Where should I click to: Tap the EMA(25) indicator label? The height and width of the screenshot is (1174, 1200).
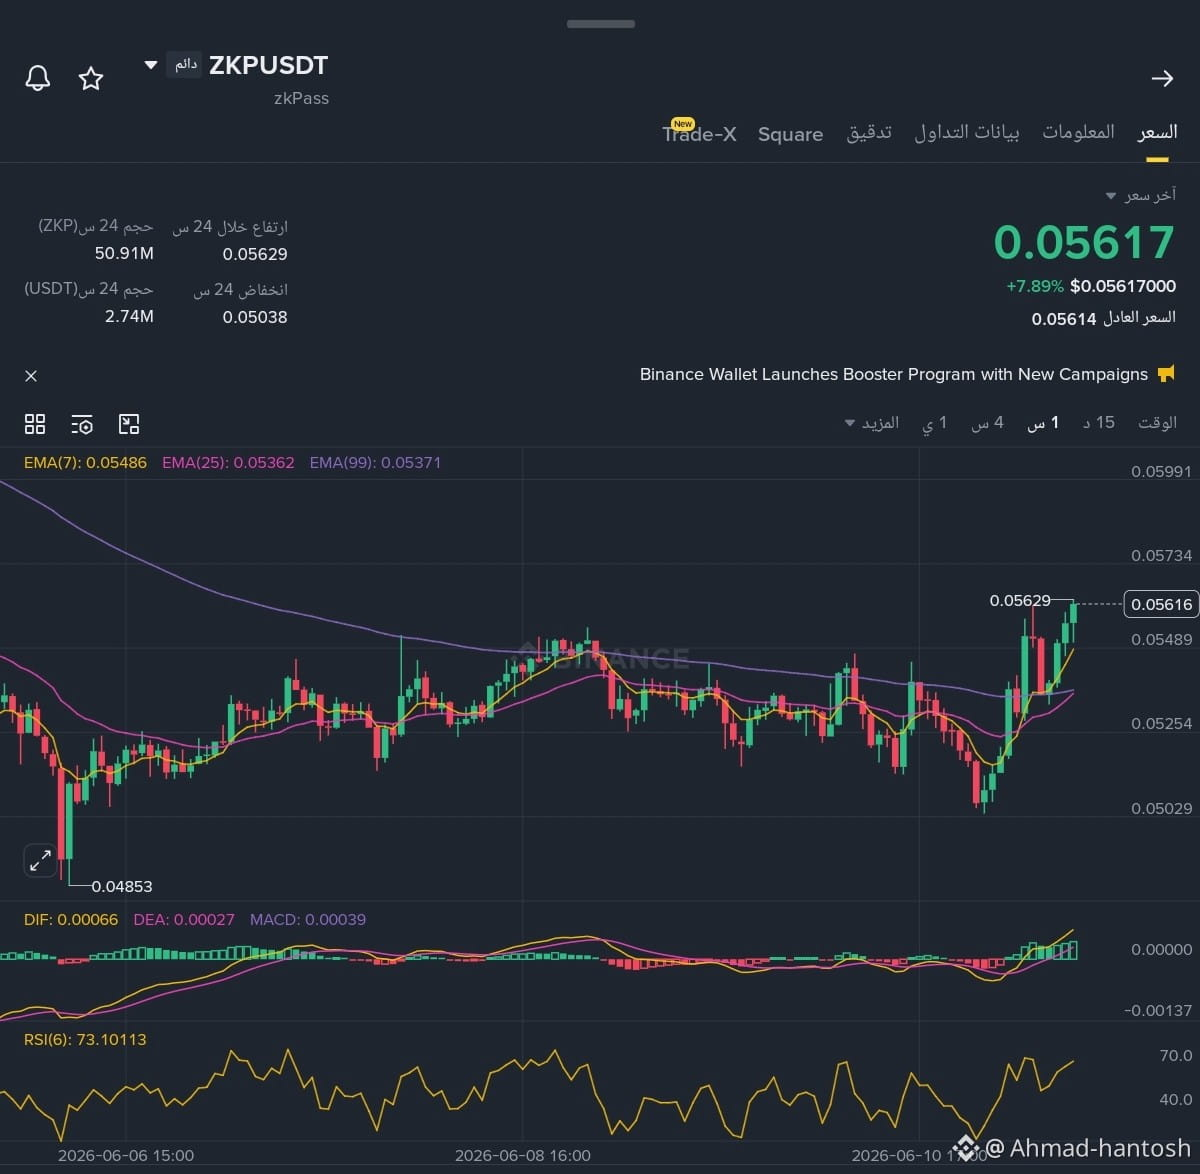(x=228, y=463)
